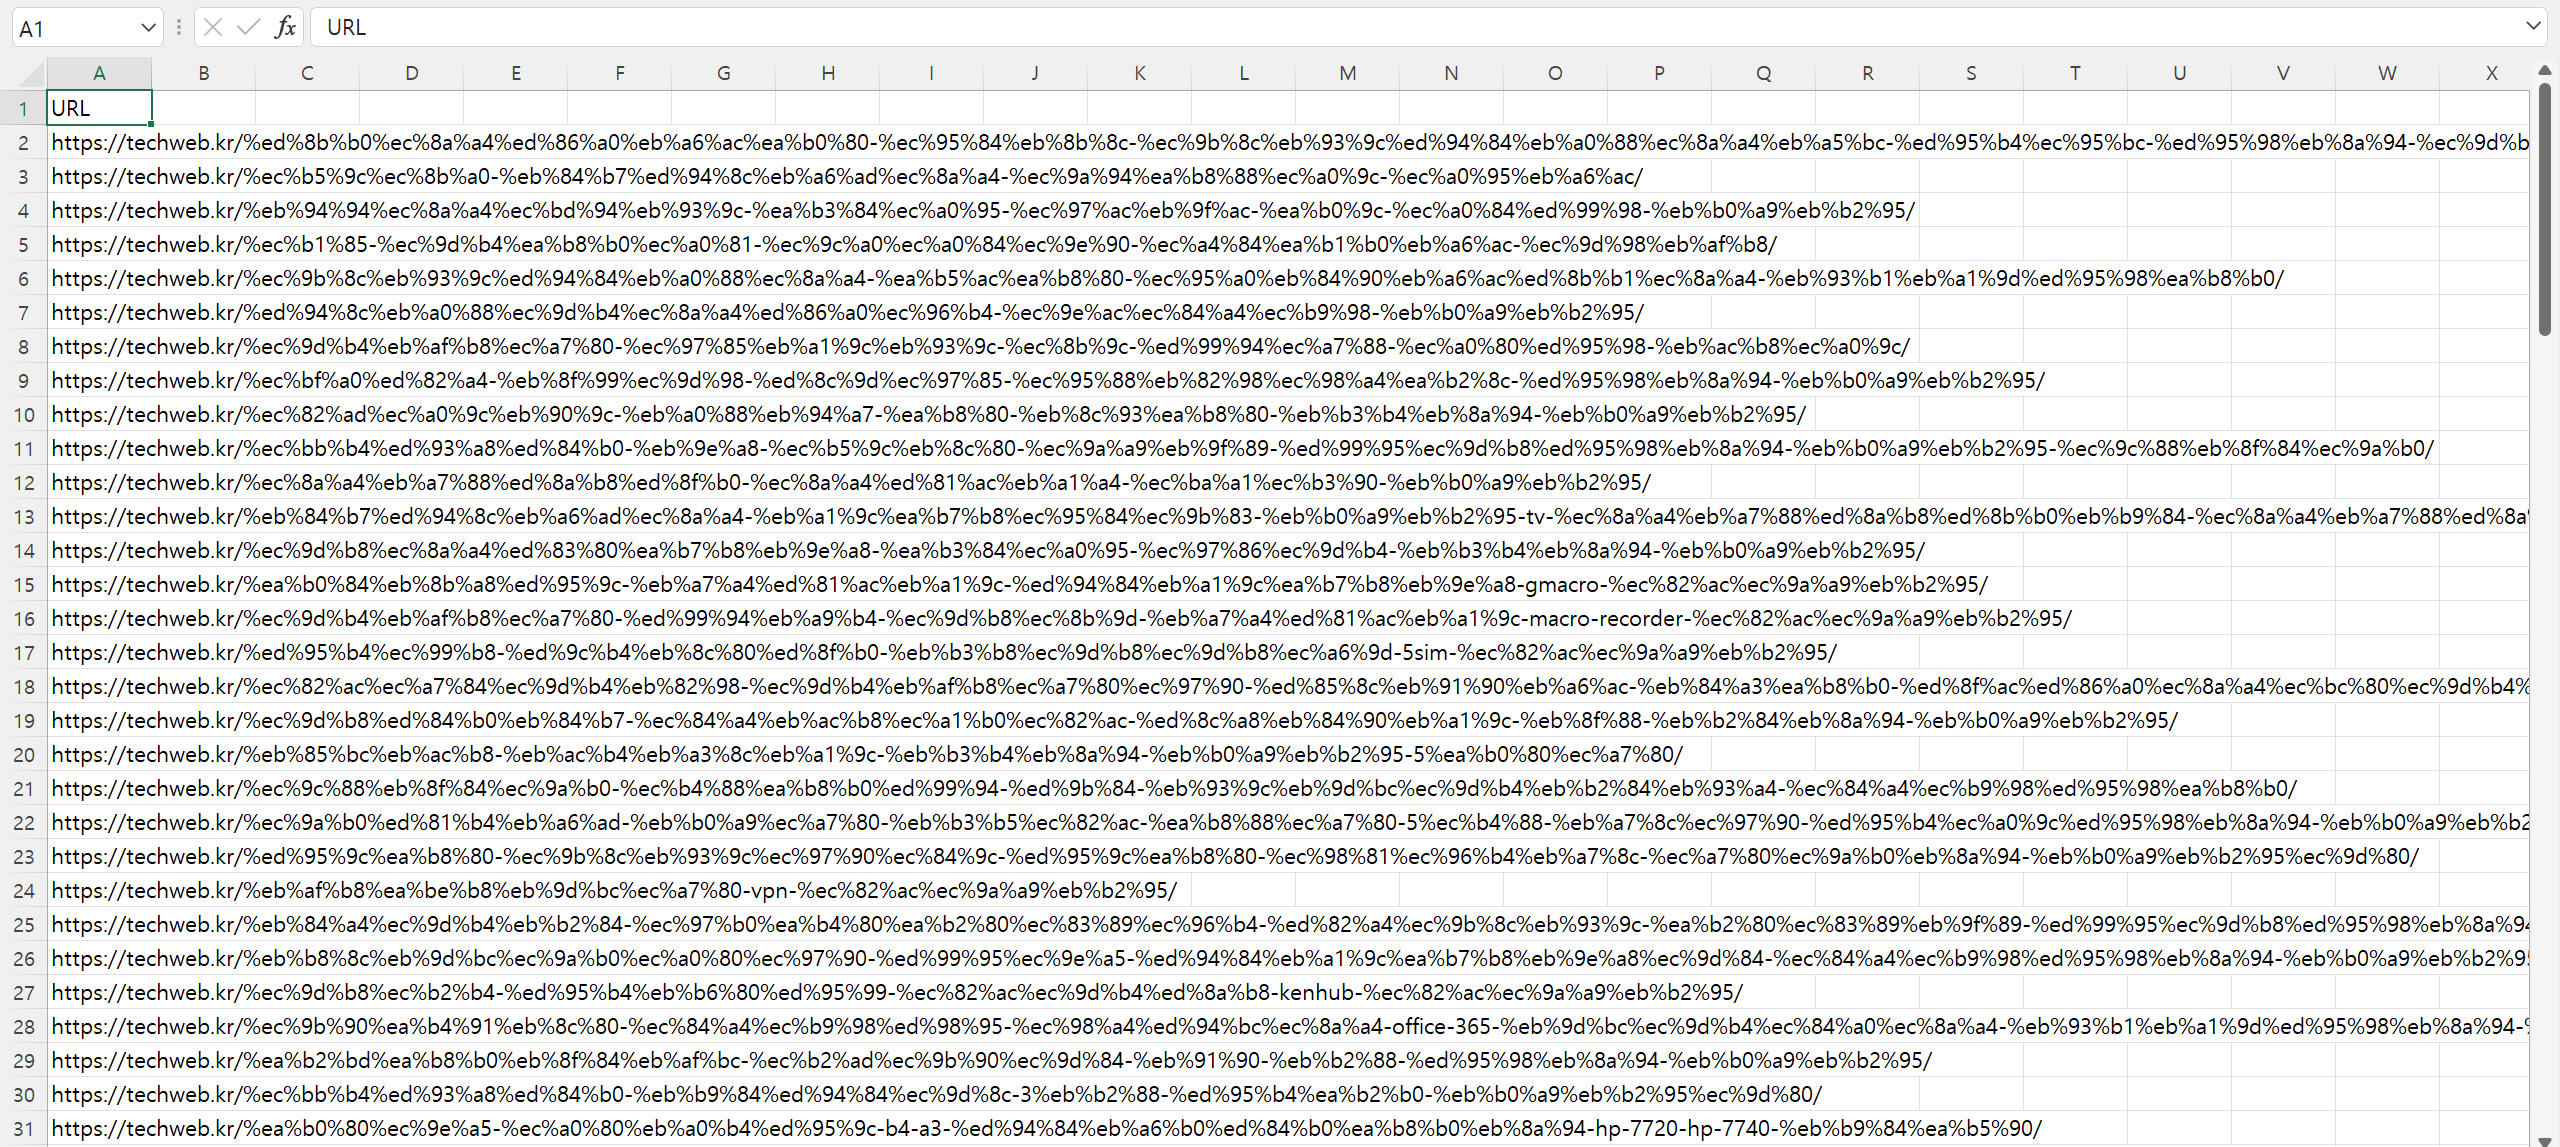The height and width of the screenshot is (1147, 2560).
Task: Select column X header
Action: point(2484,73)
